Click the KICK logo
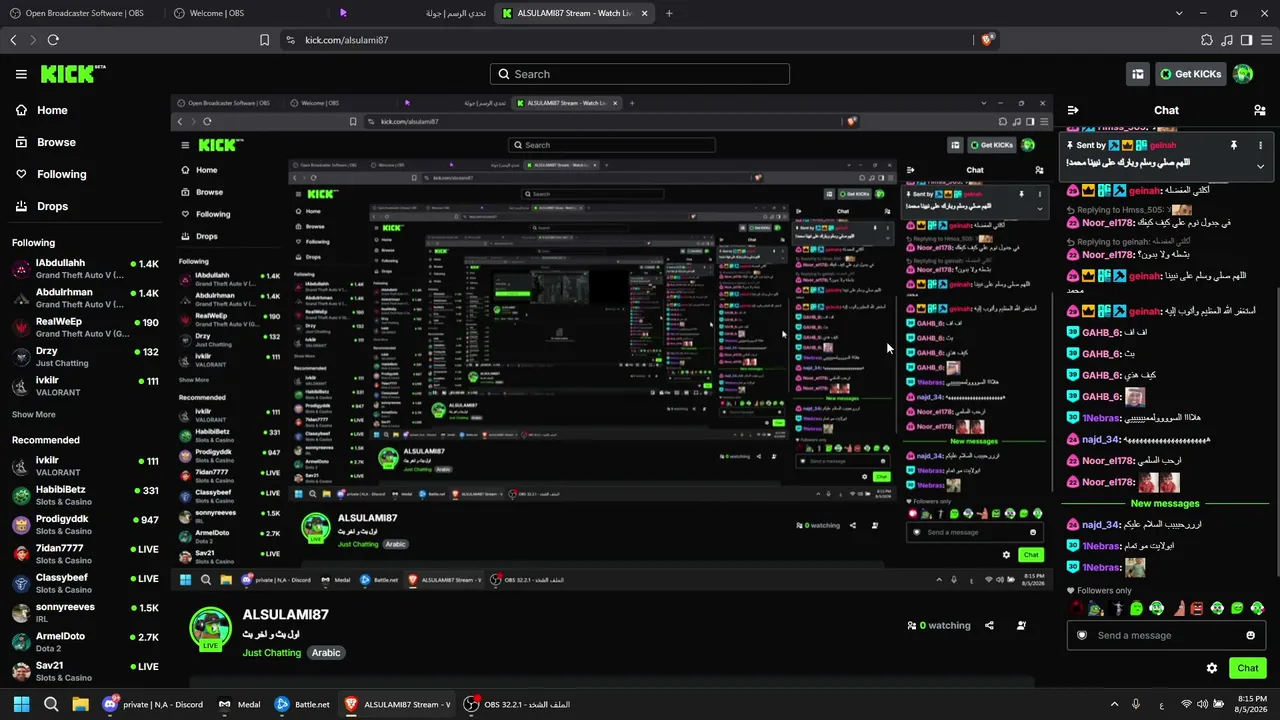 (73, 74)
